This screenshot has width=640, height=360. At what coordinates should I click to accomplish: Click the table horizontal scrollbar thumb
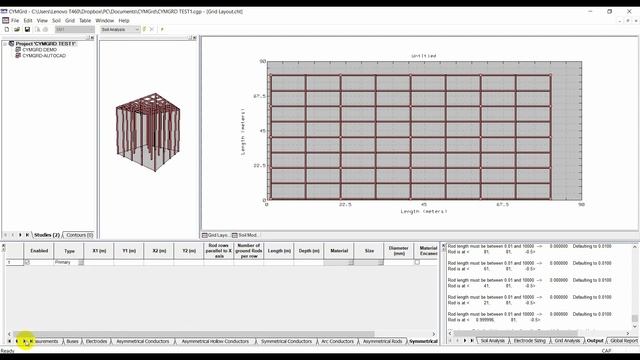click(193, 334)
